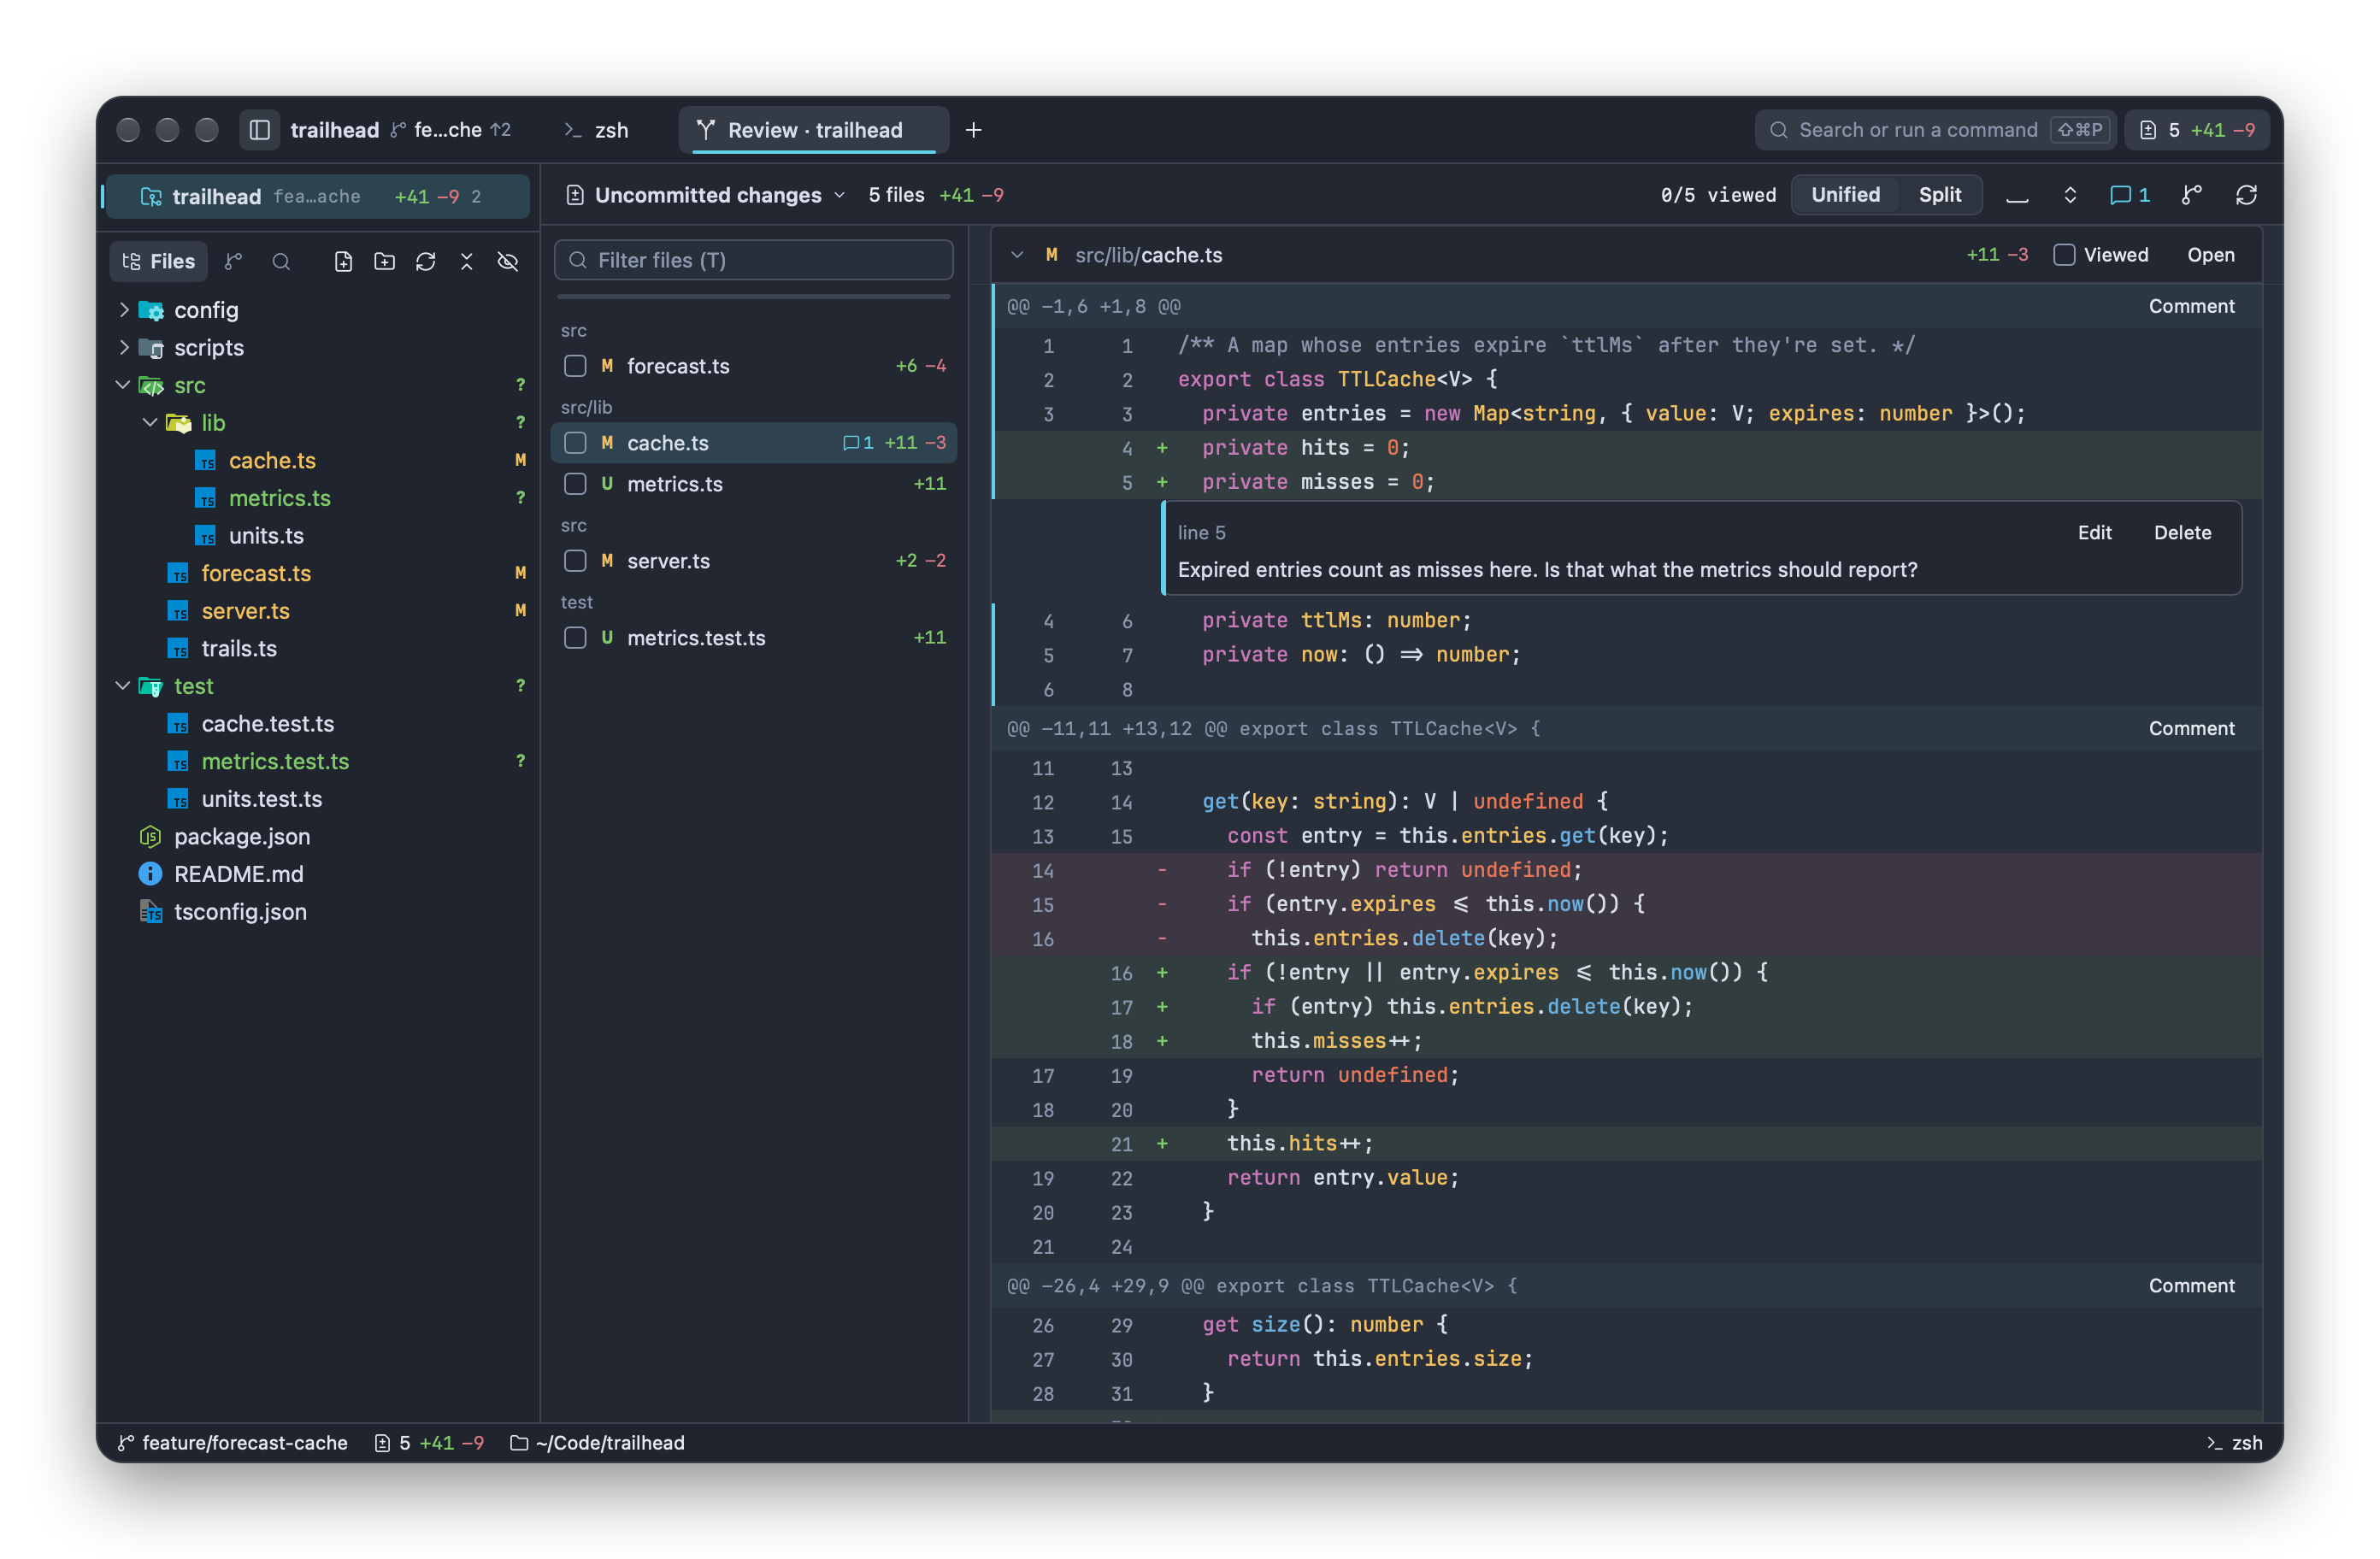Expand or collapse all diffs icon
This screenshot has width=2380, height=1559.
pos(2071,195)
